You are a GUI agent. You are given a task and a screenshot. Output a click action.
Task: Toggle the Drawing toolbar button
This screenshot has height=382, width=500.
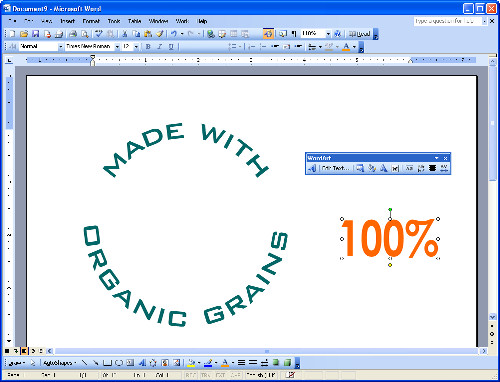[x=268, y=34]
